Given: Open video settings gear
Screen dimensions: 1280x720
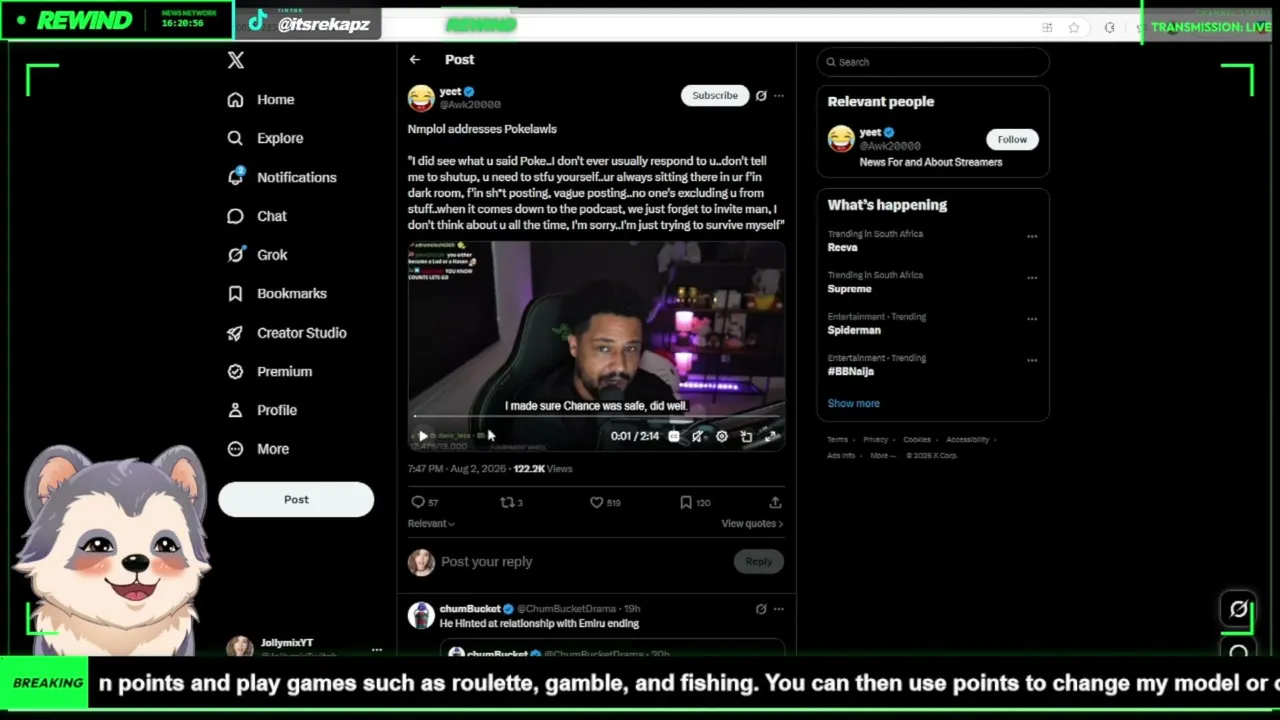Looking at the screenshot, I should (722, 436).
